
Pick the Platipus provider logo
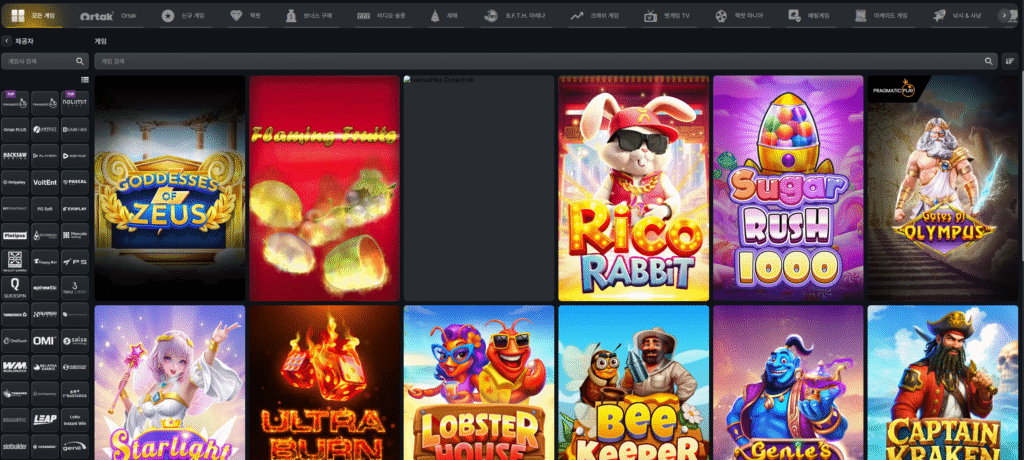tap(16, 234)
